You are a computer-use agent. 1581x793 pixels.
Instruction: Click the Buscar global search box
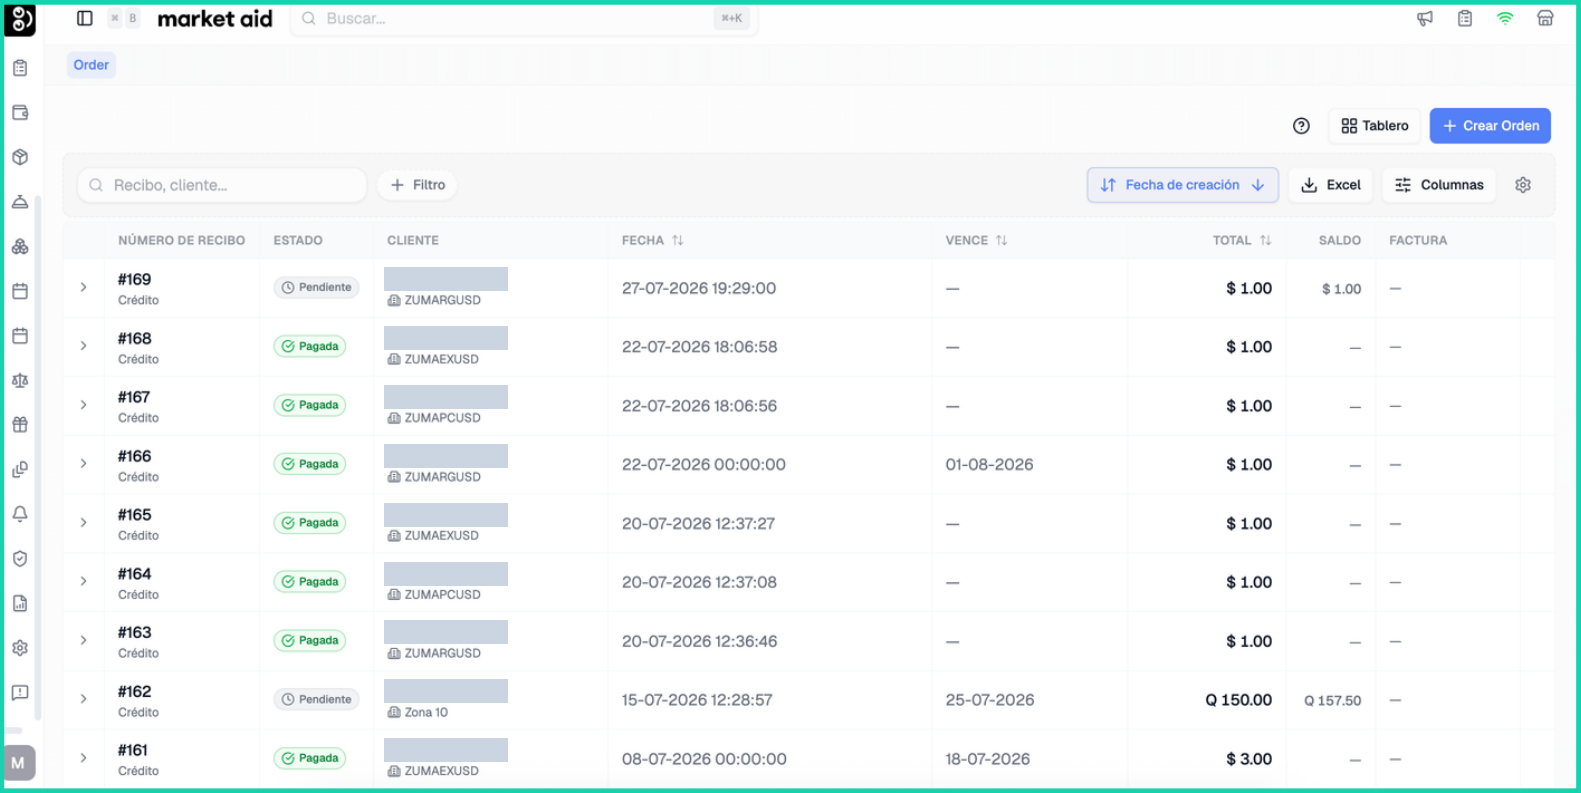pos(524,18)
